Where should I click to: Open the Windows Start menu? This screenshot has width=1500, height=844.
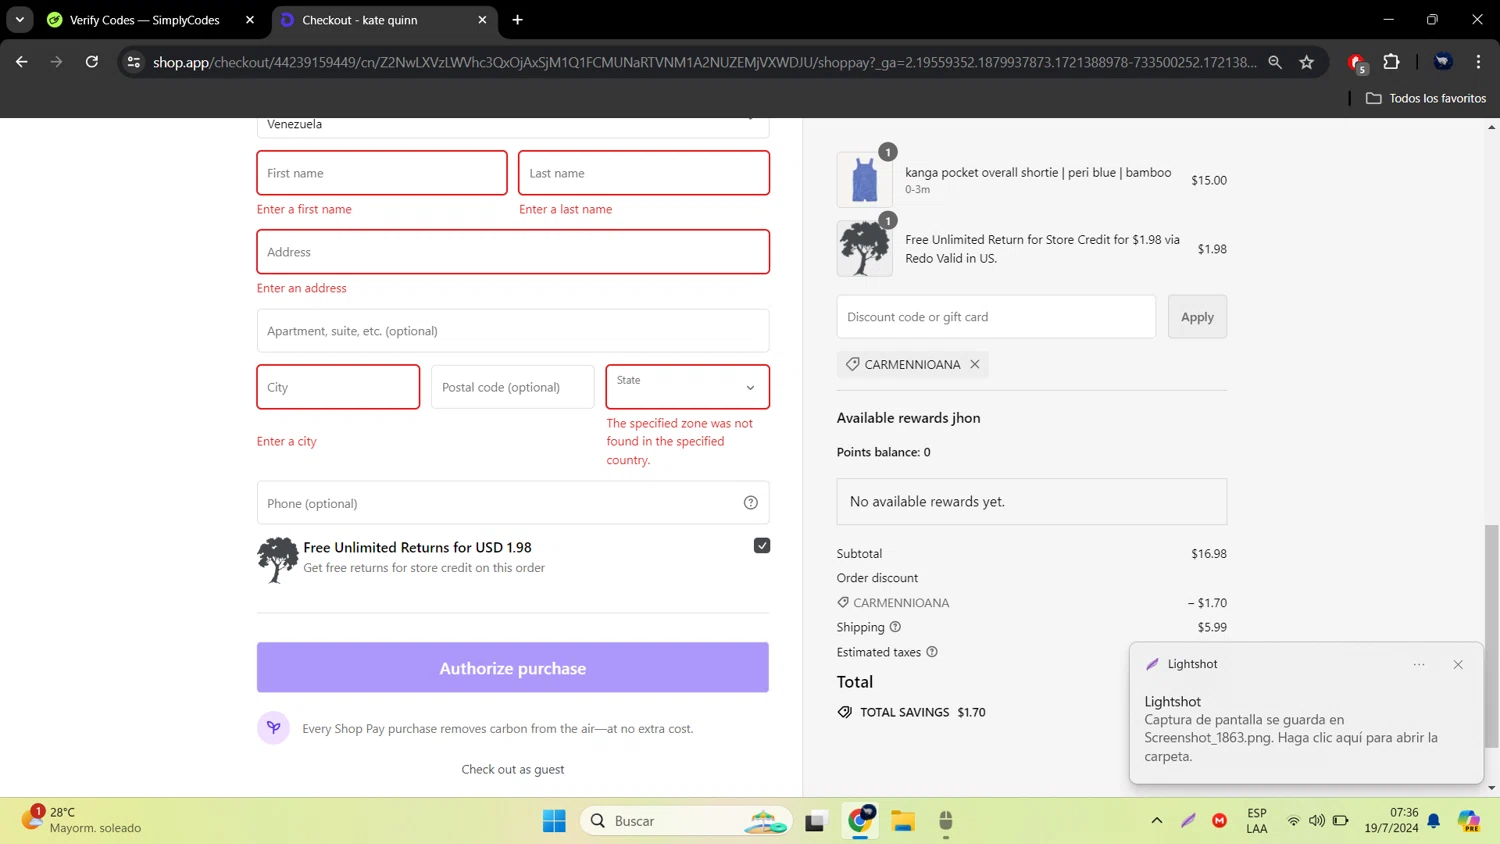tap(554, 821)
